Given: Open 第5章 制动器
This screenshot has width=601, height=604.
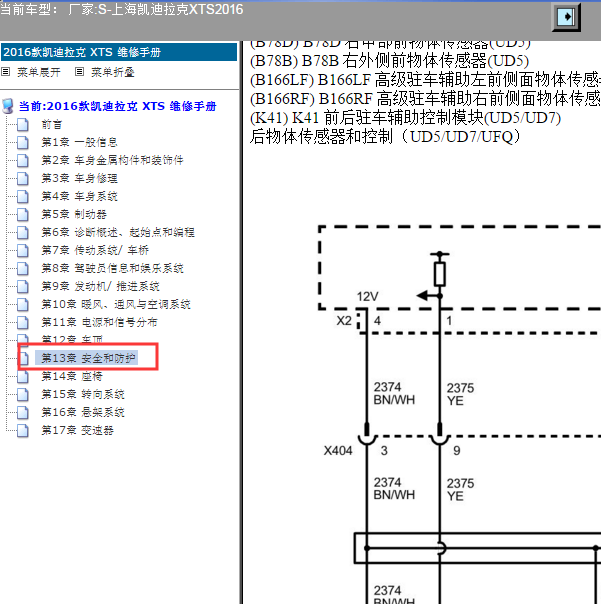Looking at the screenshot, I should [x=74, y=215].
